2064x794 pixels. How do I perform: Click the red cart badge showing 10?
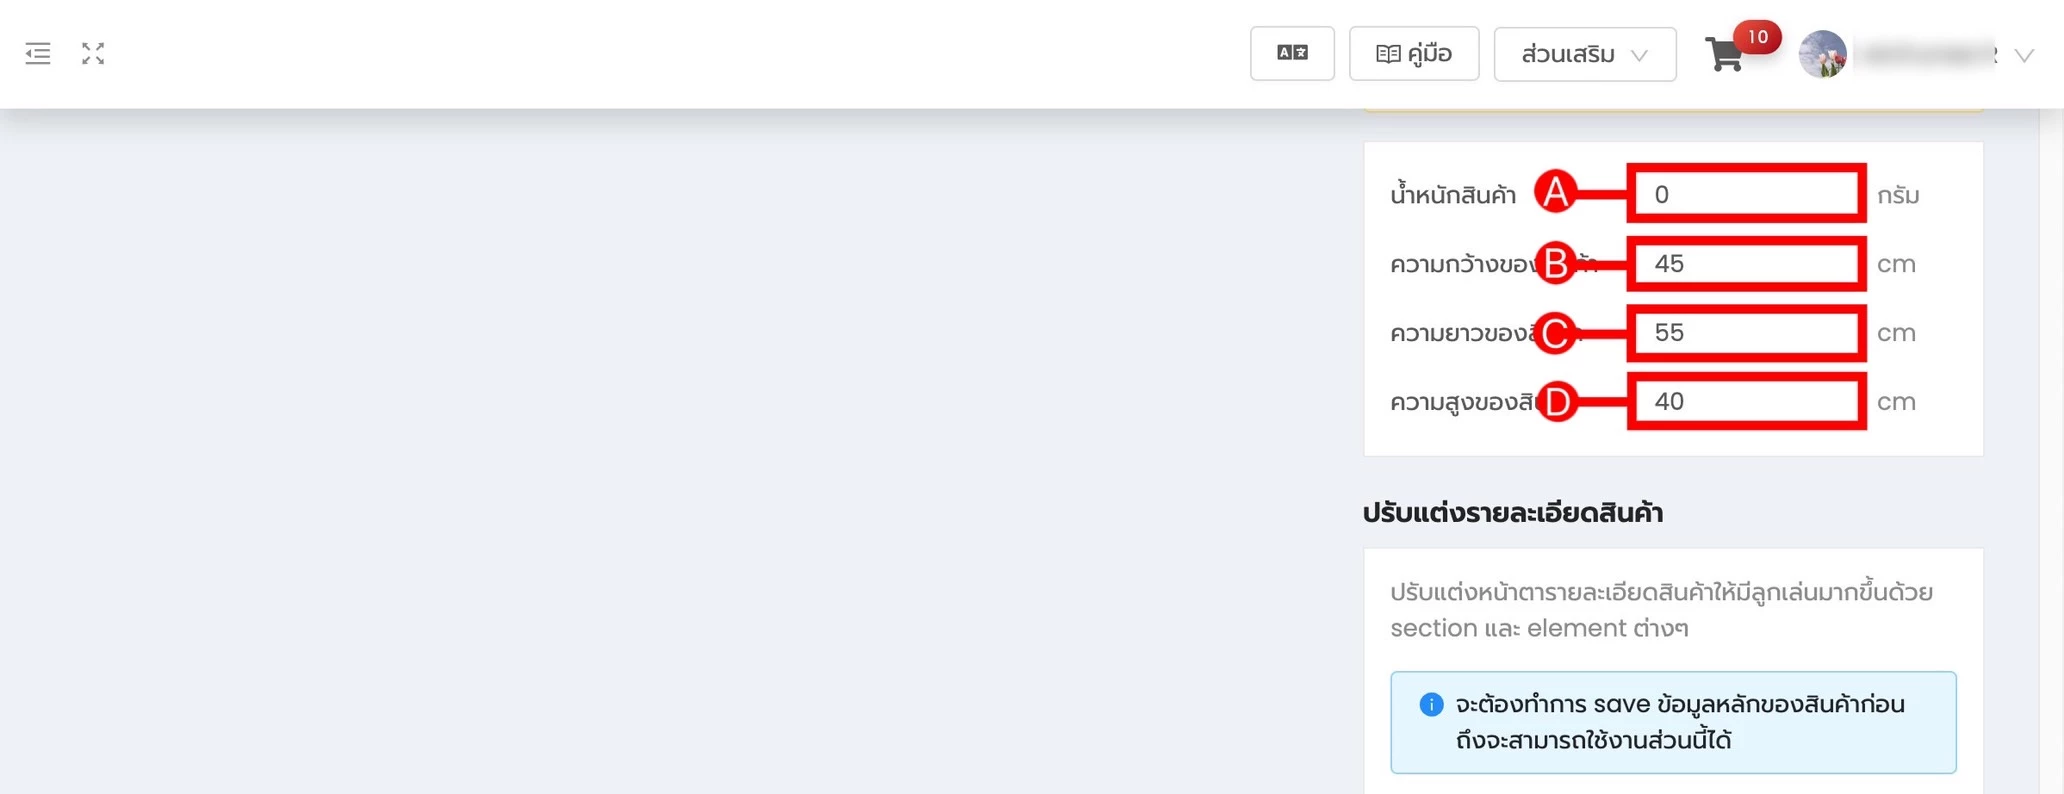1757,37
